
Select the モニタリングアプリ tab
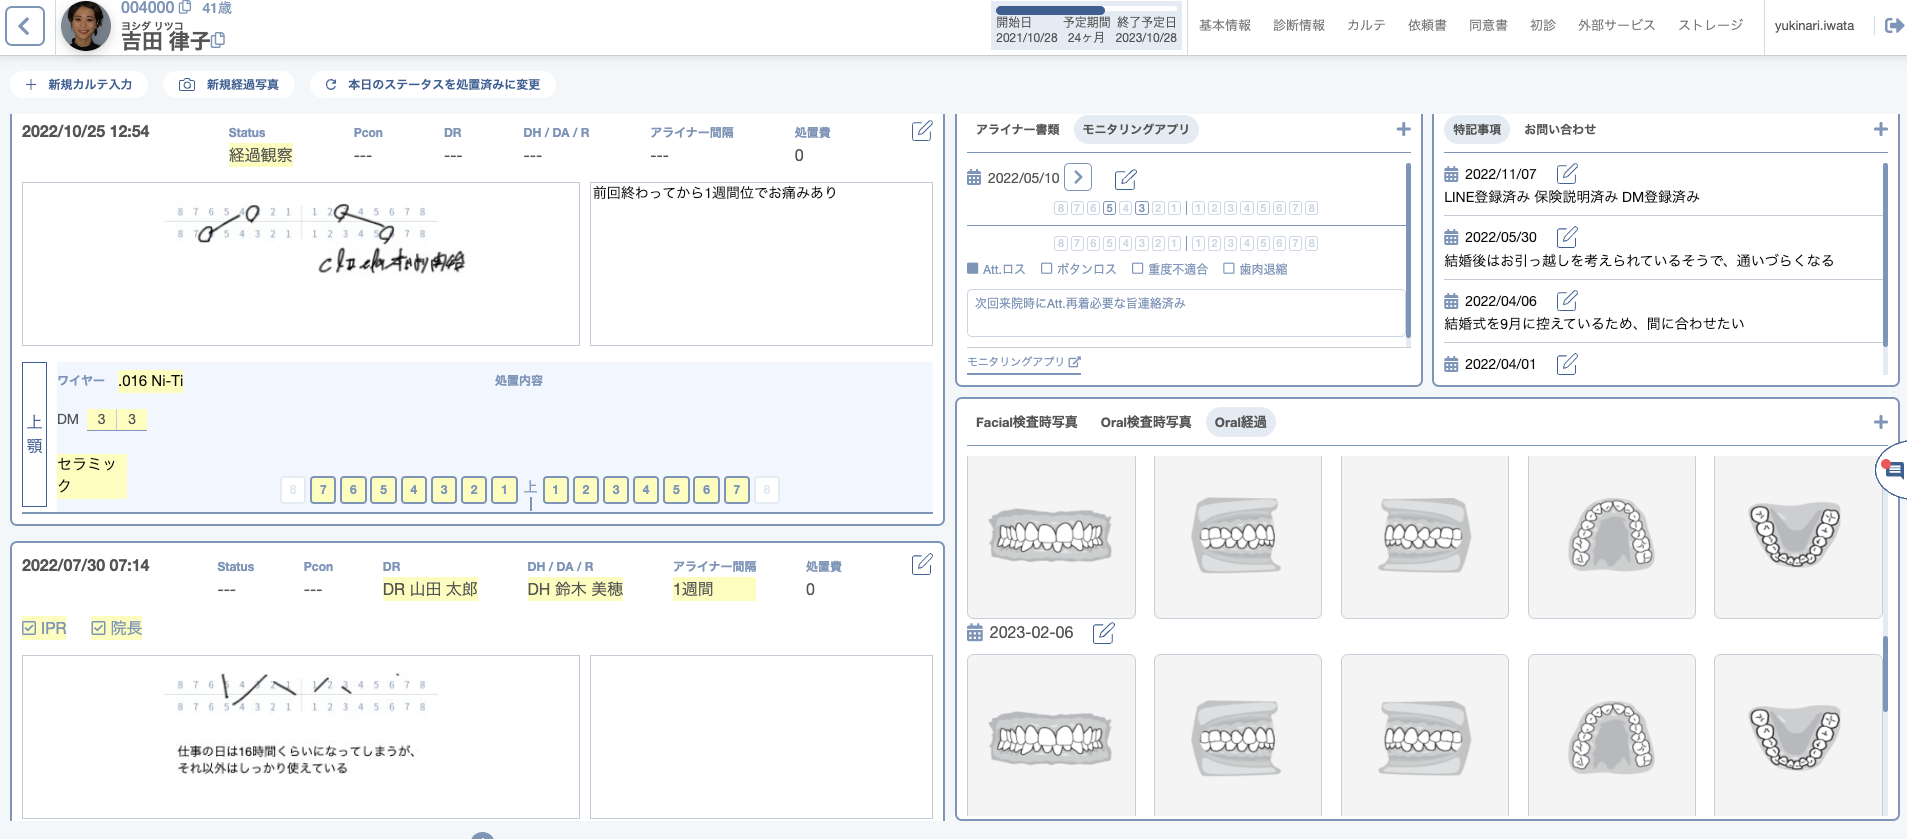(1136, 130)
